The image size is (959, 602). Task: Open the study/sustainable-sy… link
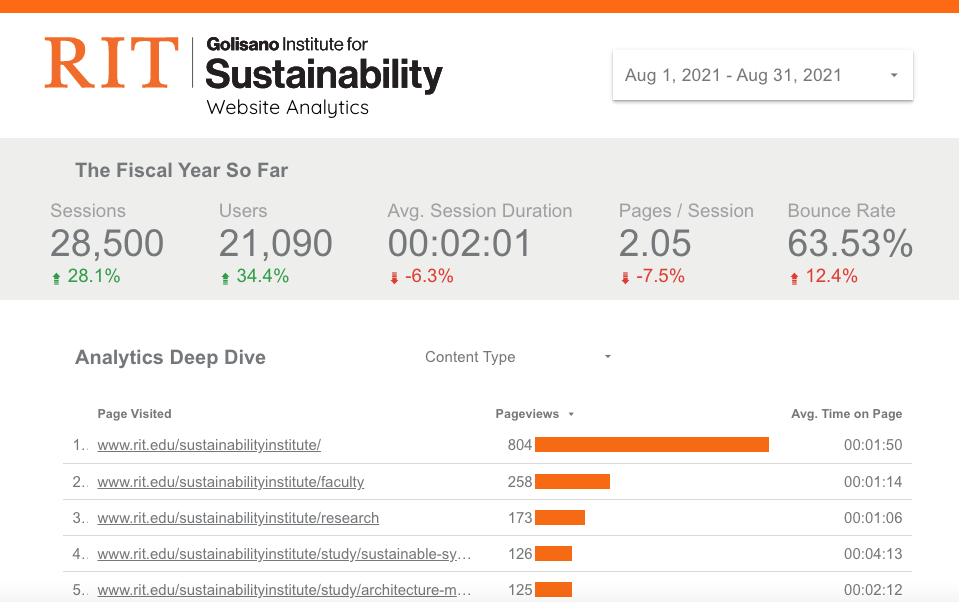coord(284,554)
